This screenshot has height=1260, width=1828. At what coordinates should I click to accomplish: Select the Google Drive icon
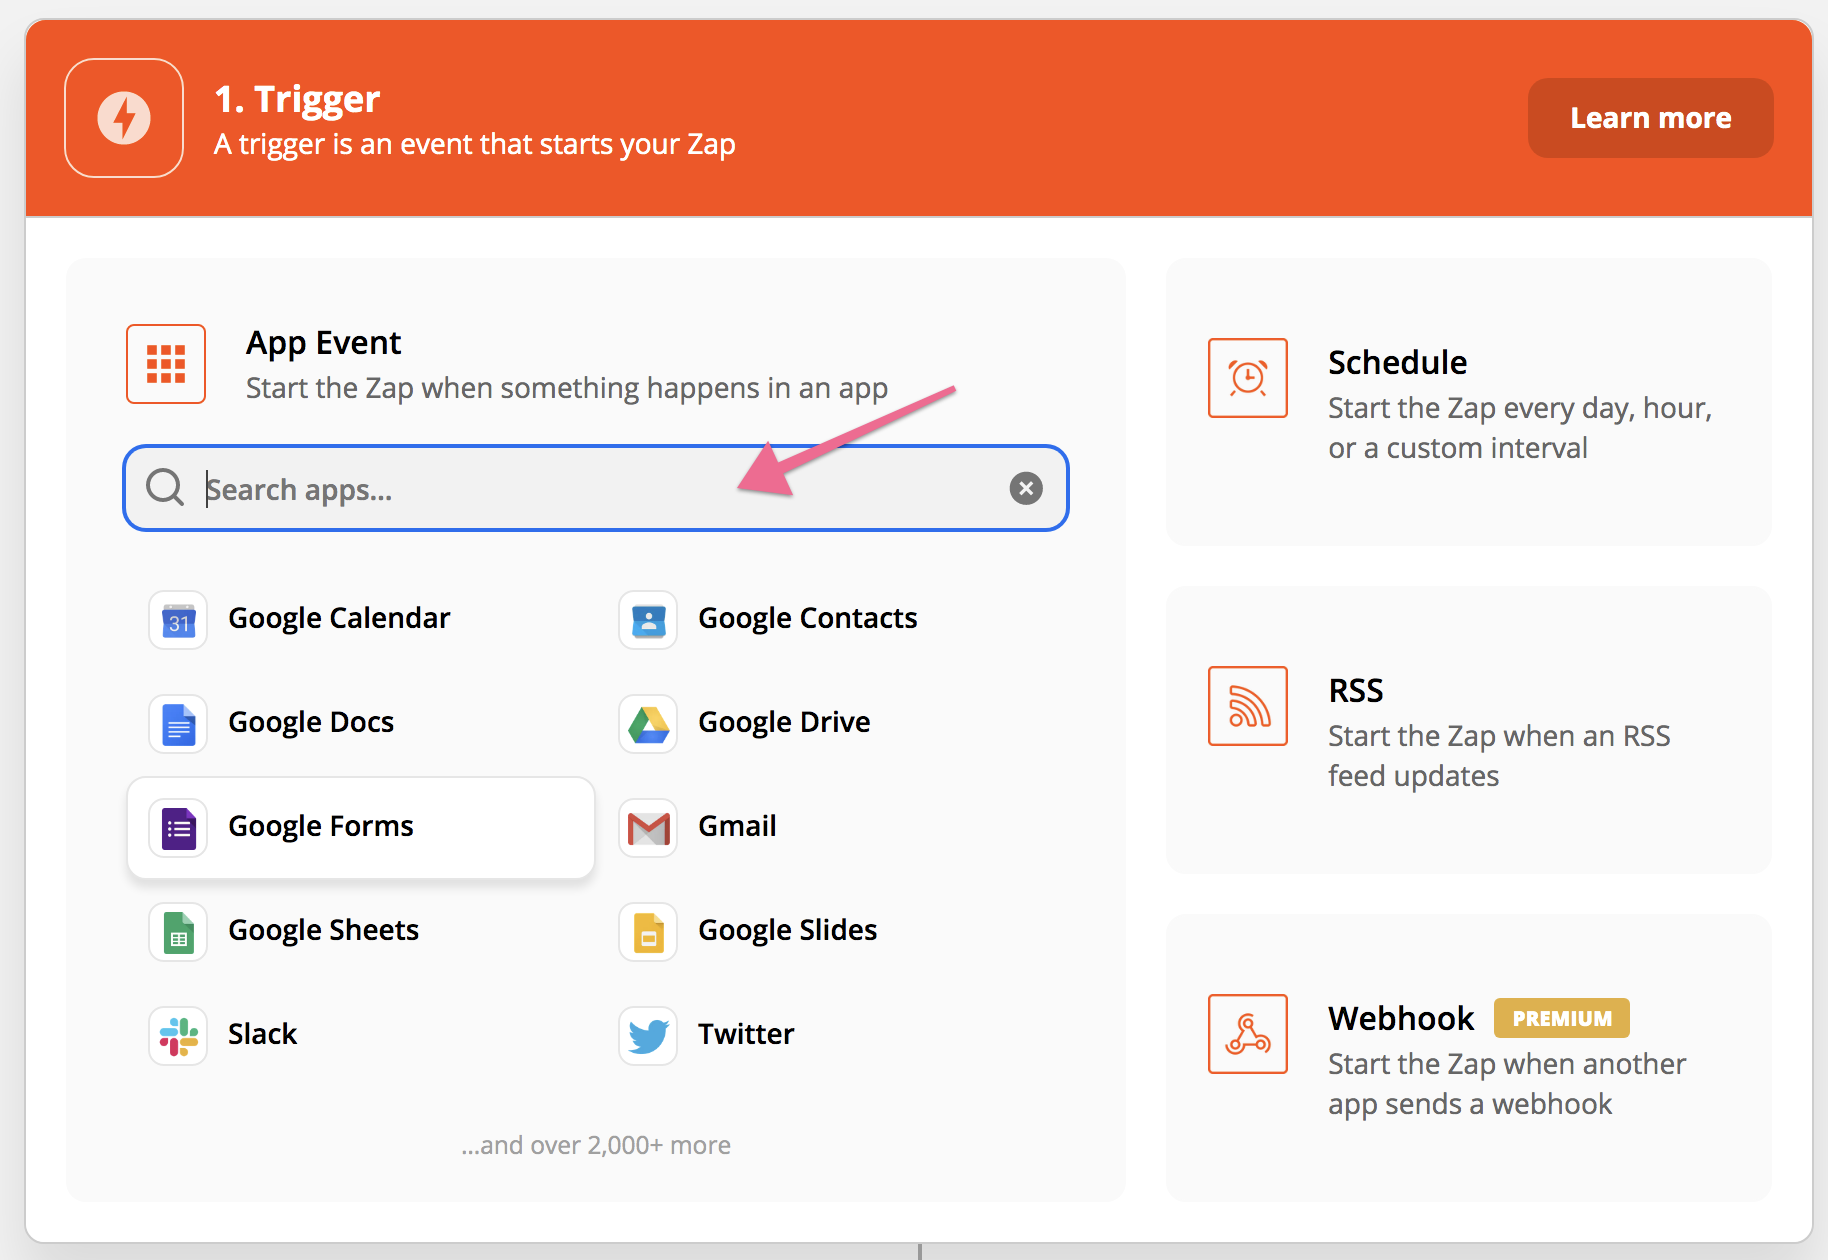(648, 724)
